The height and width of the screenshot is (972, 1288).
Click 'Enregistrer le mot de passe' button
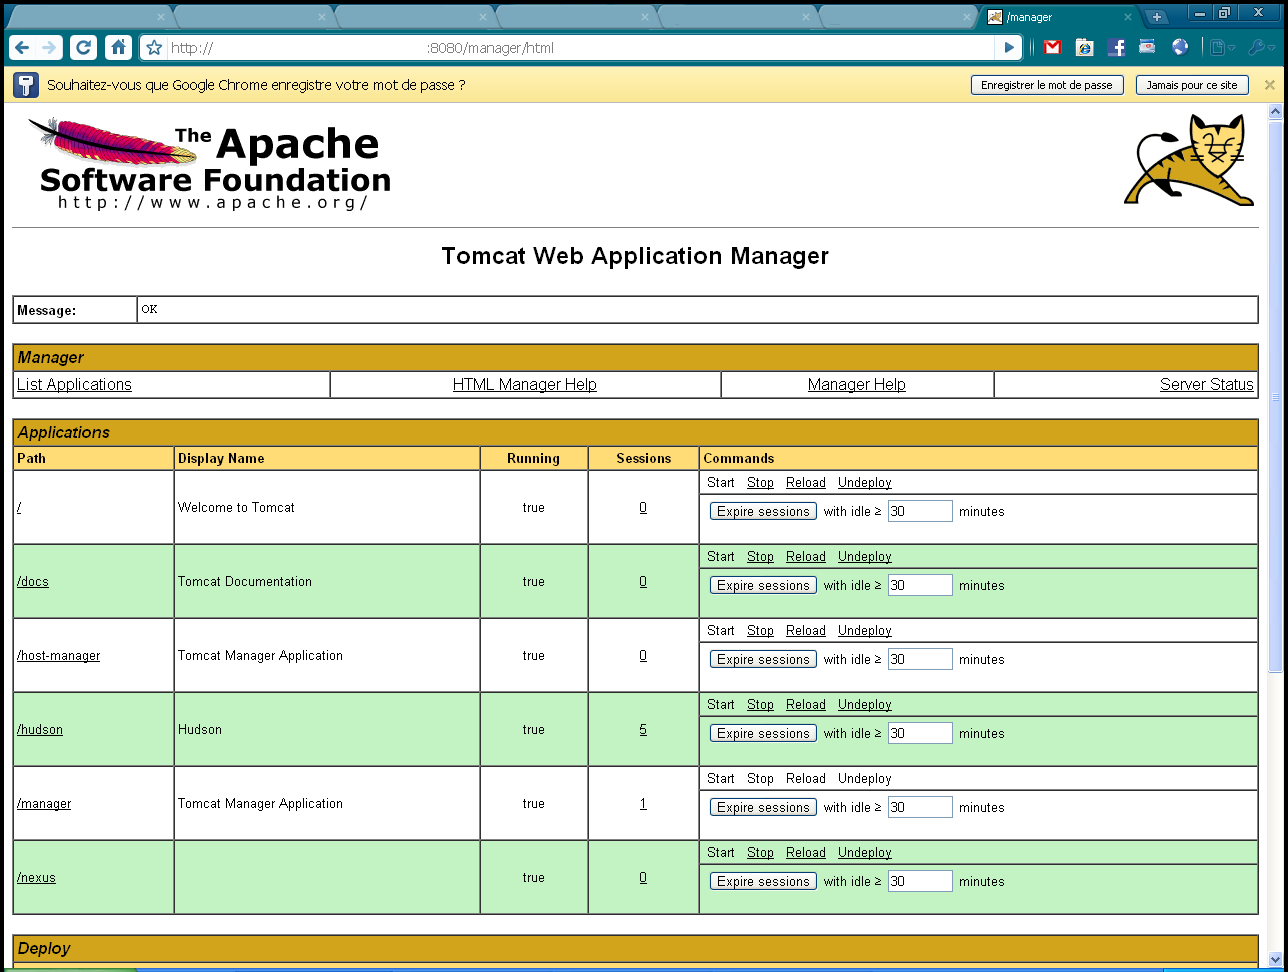click(1046, 85)
